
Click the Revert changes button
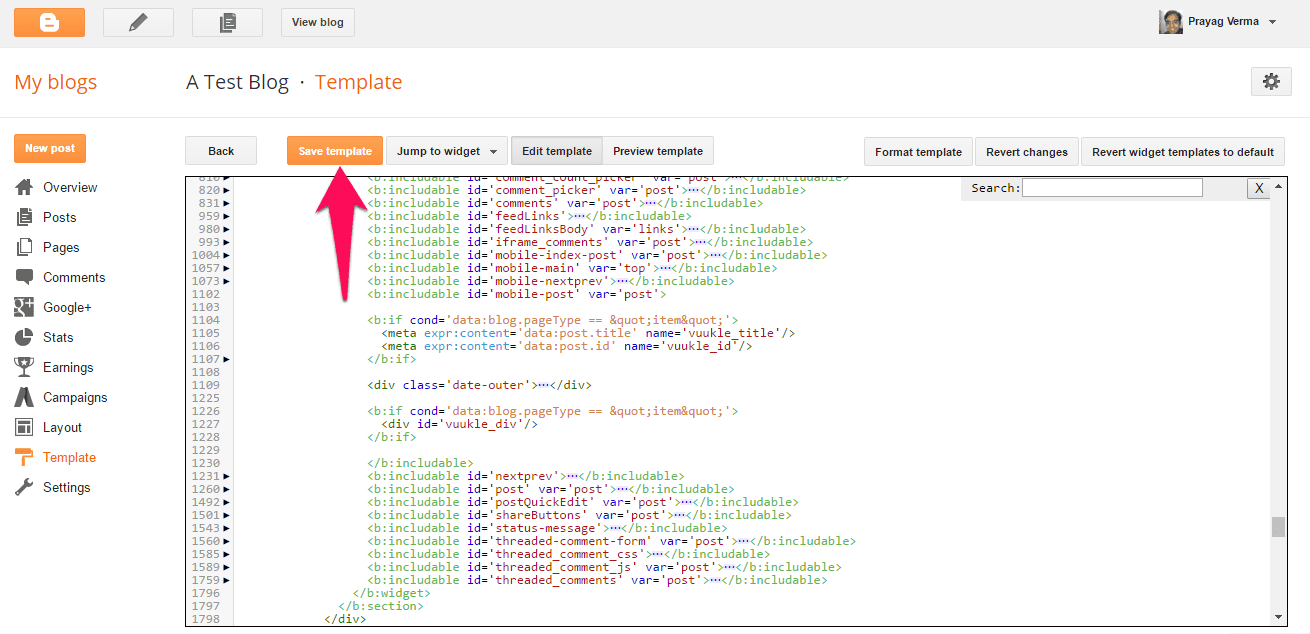coord(1026,152)
